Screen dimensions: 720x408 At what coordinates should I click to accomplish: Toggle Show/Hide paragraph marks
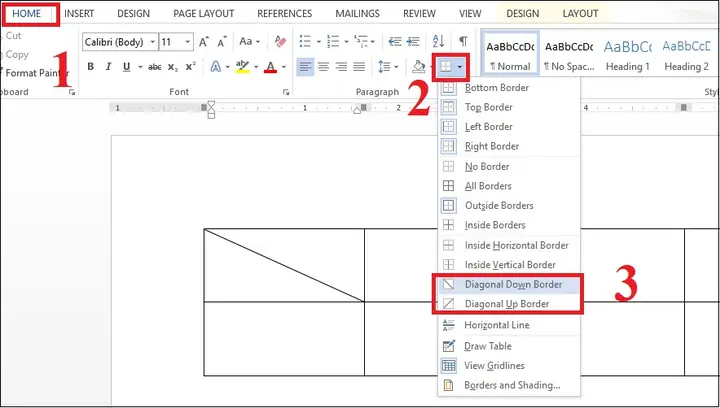(x=463, y=42)
